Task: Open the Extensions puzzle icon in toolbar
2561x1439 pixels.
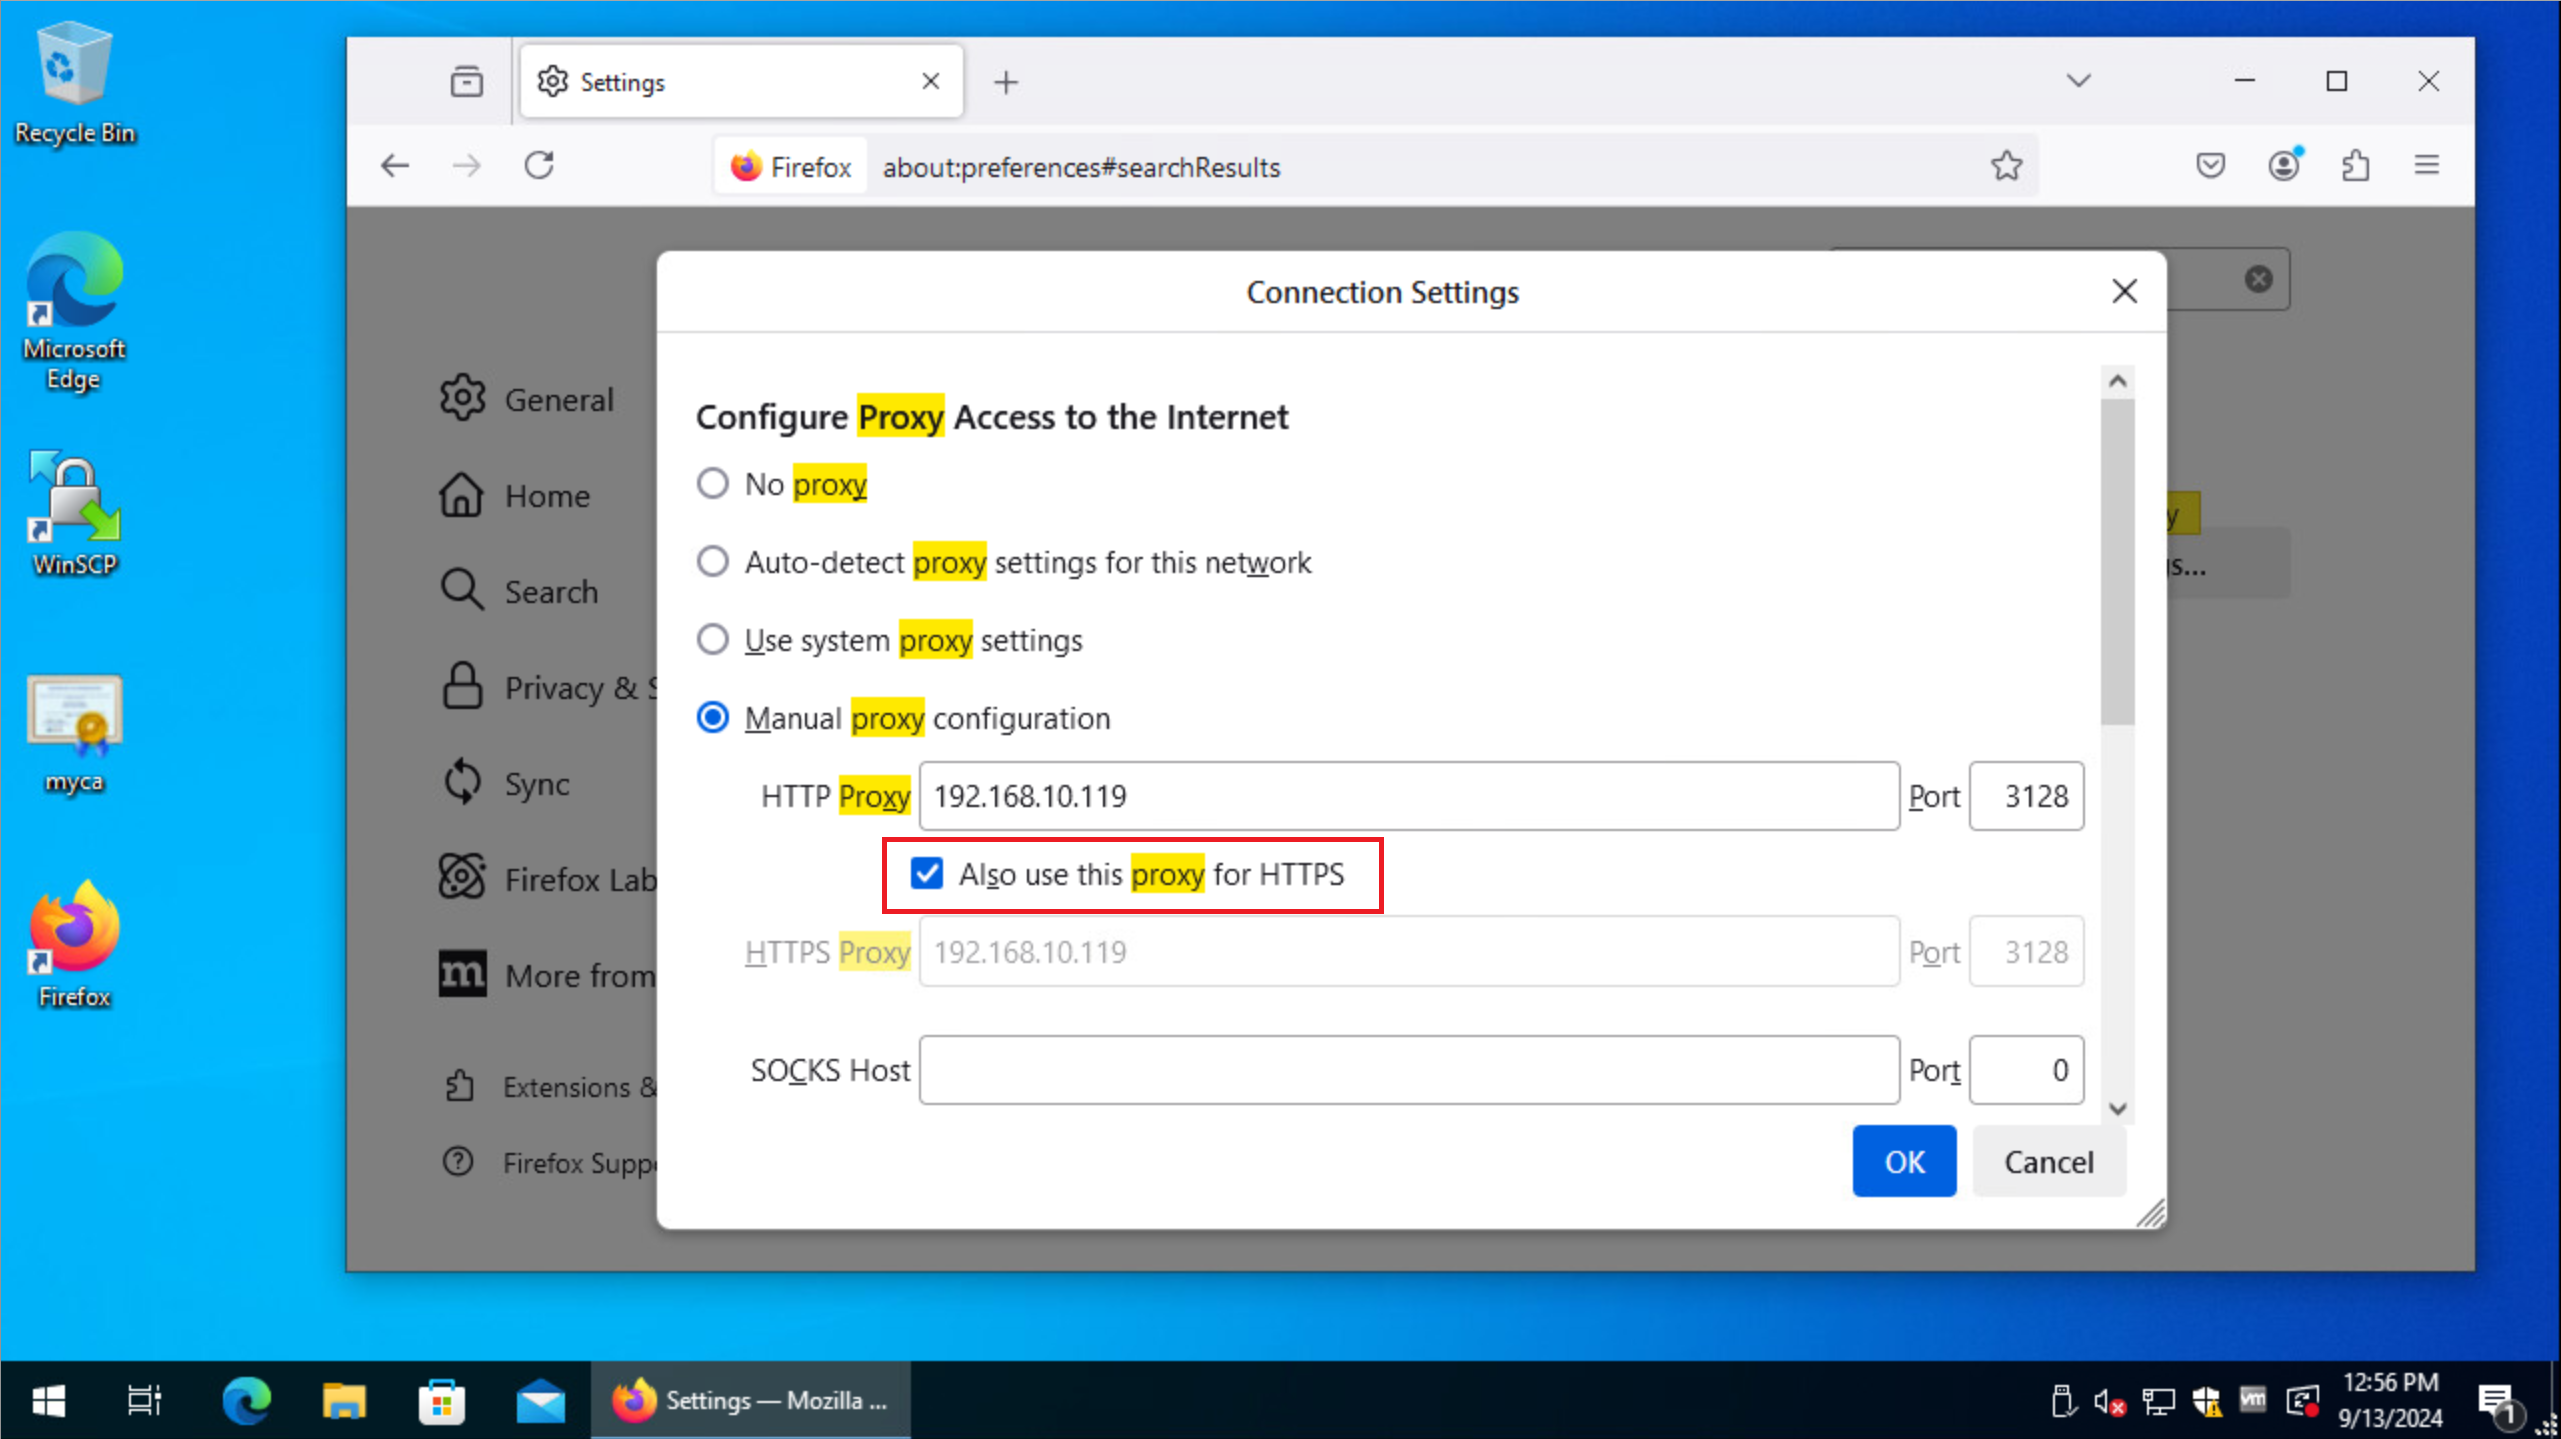Action: (2355, 166)
